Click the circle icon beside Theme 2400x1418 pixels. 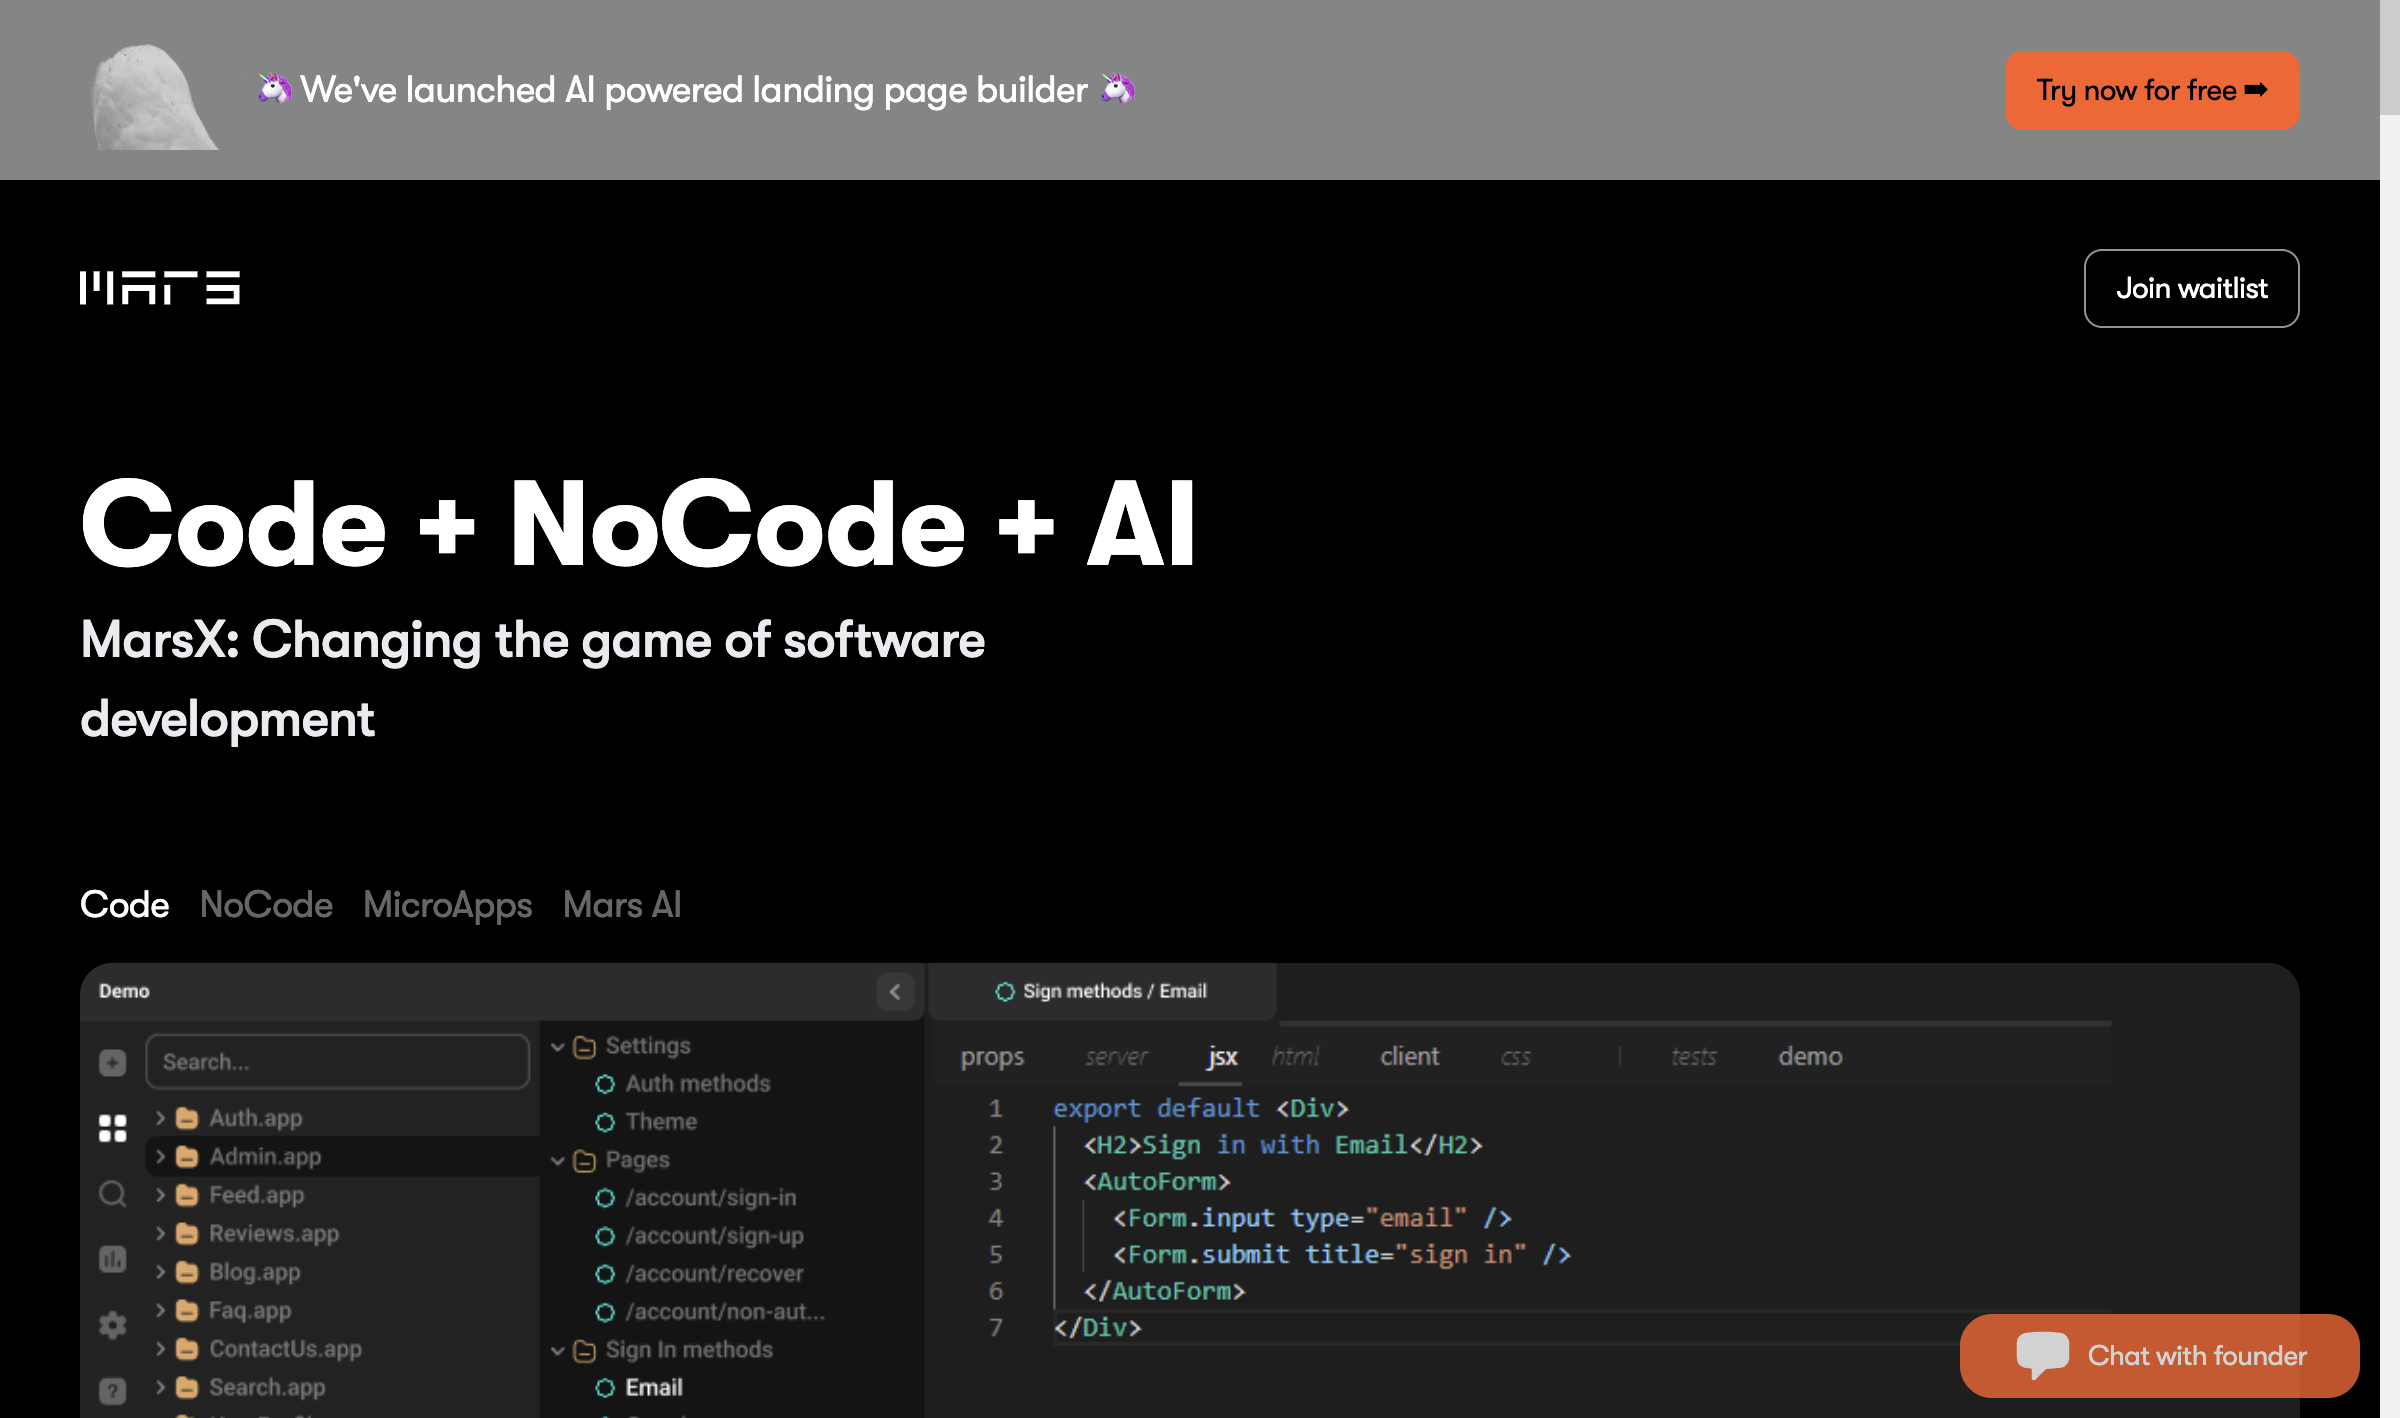[605, 1122]
